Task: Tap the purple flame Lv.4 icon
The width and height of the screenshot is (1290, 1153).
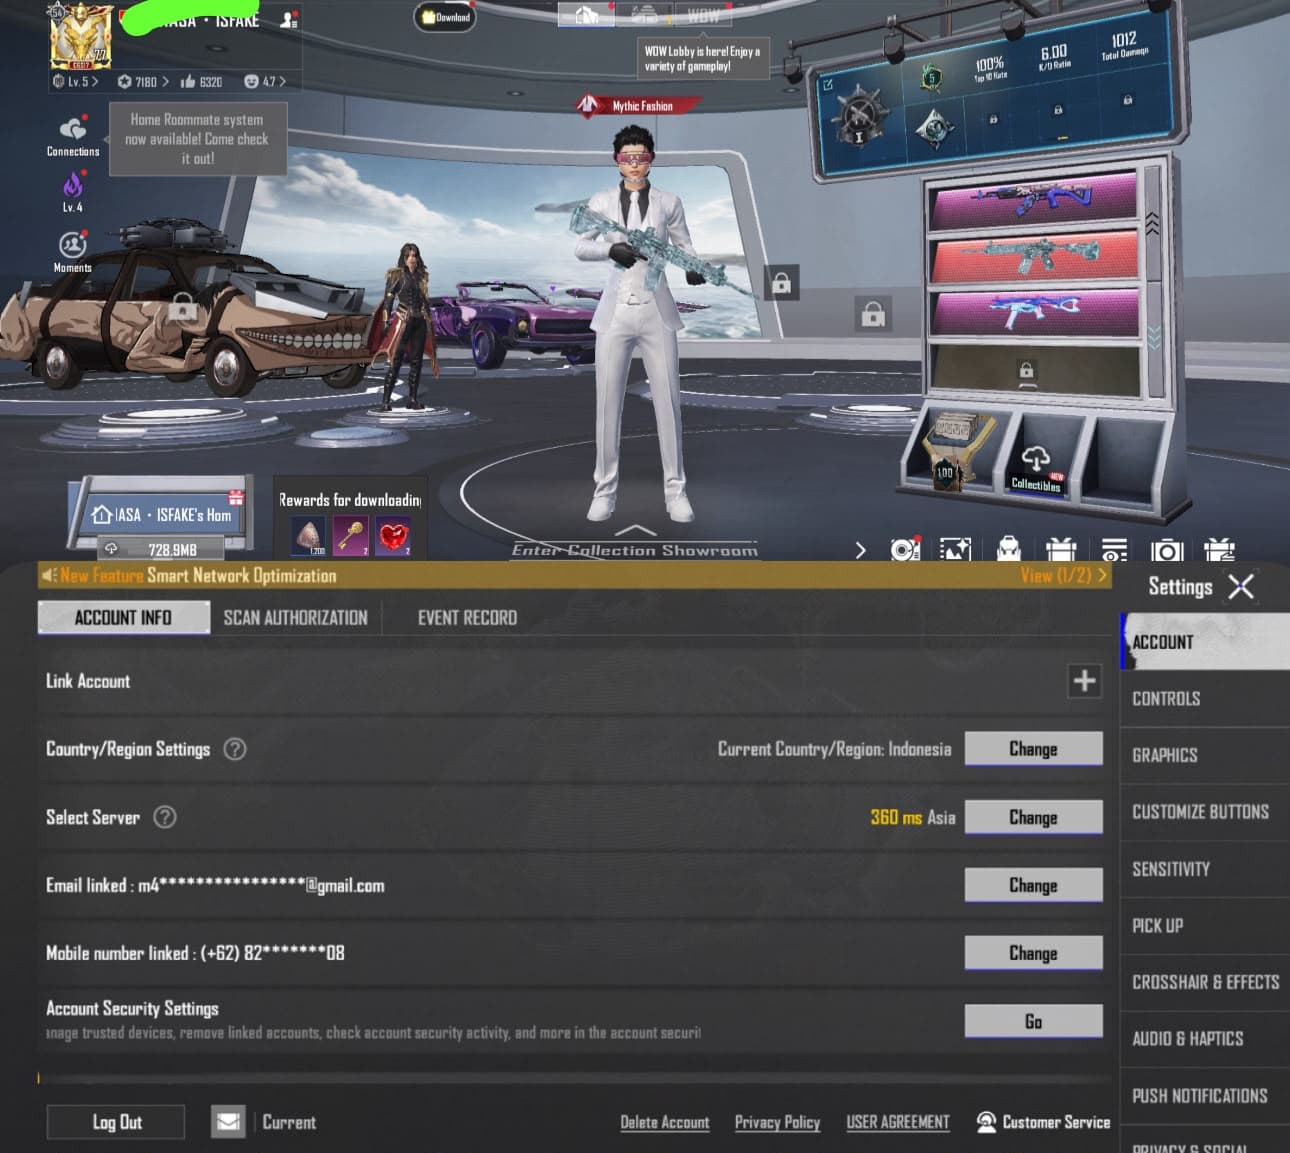Action: (73, 184)
